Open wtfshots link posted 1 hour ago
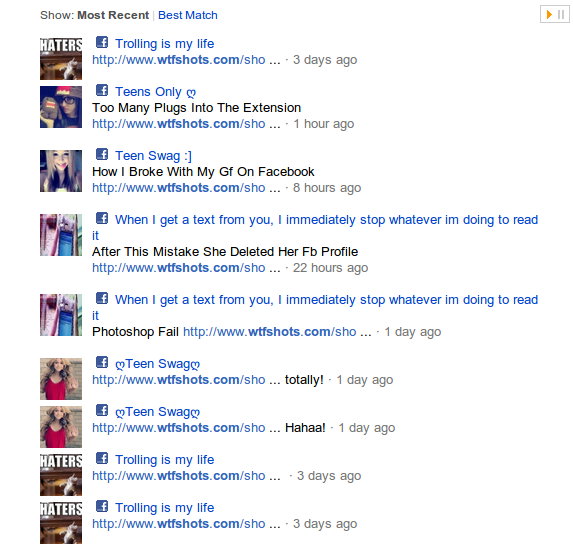The height and width of the screenshot is (558, 573). [186, 124]
